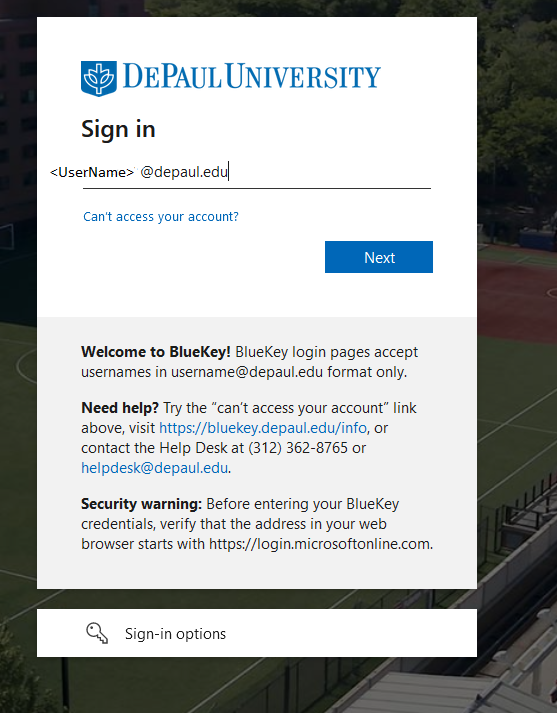Click the Welcome to BlueKey! bold text

pyautogui.click(x=156, y=352)
